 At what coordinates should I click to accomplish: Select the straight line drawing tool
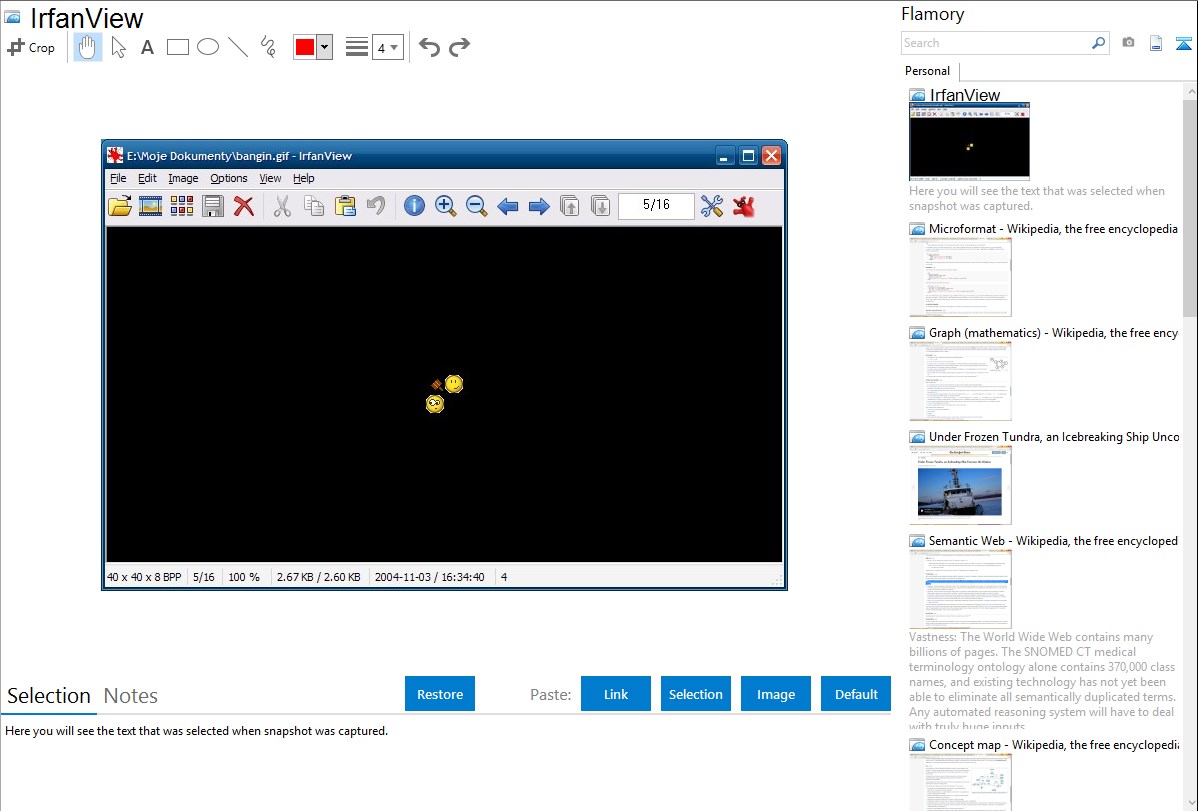point(238,47)
